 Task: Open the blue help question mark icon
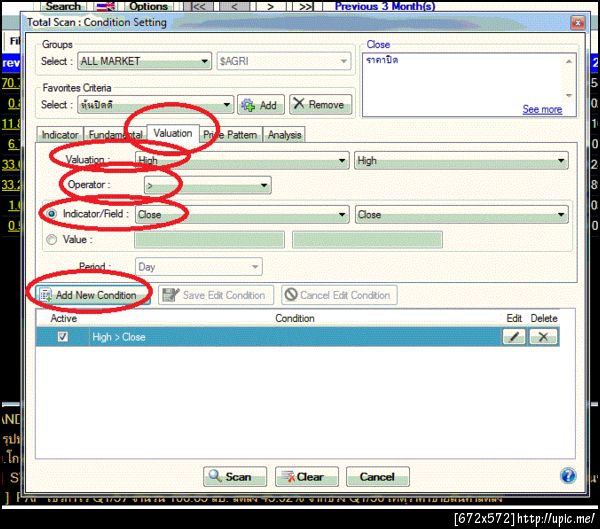[568, 476]
